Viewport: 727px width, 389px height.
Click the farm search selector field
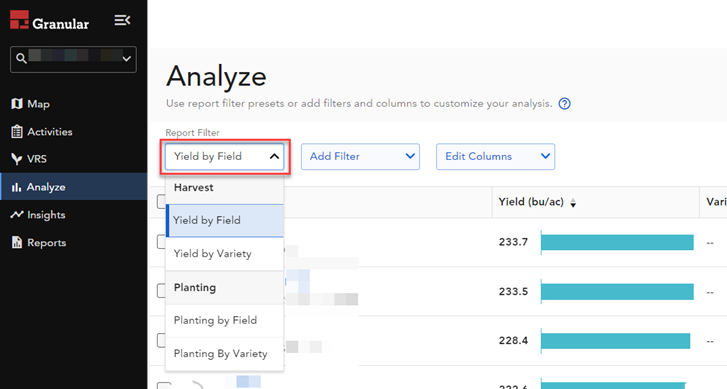coord(73,59)
